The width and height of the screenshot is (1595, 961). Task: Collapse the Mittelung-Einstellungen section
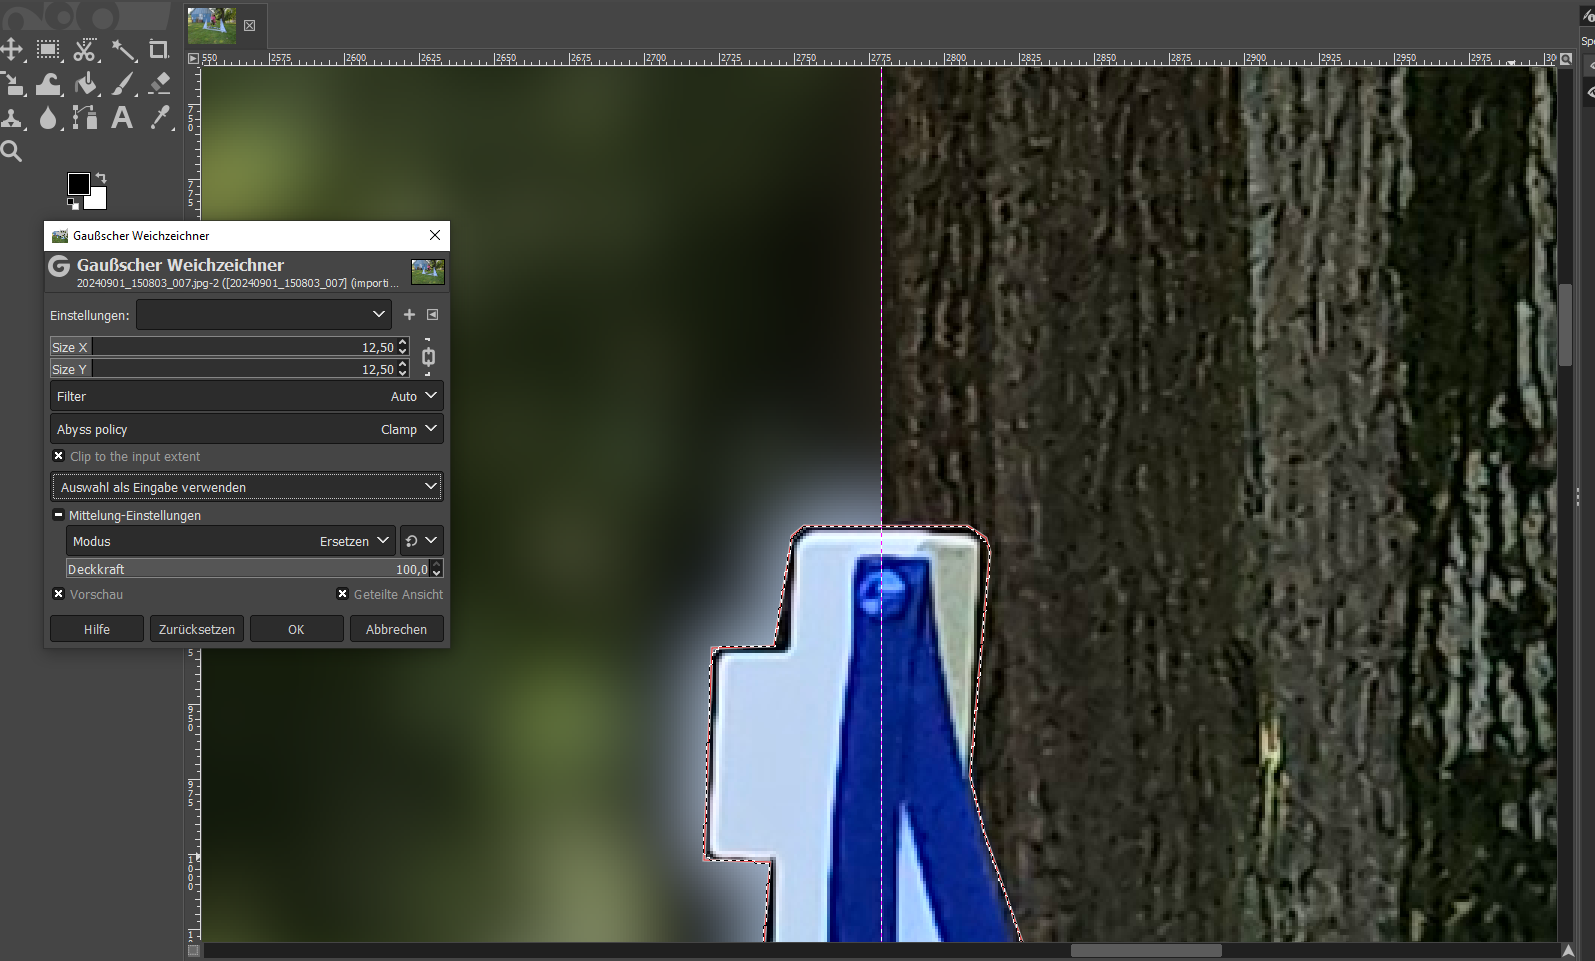coord(58,516)
